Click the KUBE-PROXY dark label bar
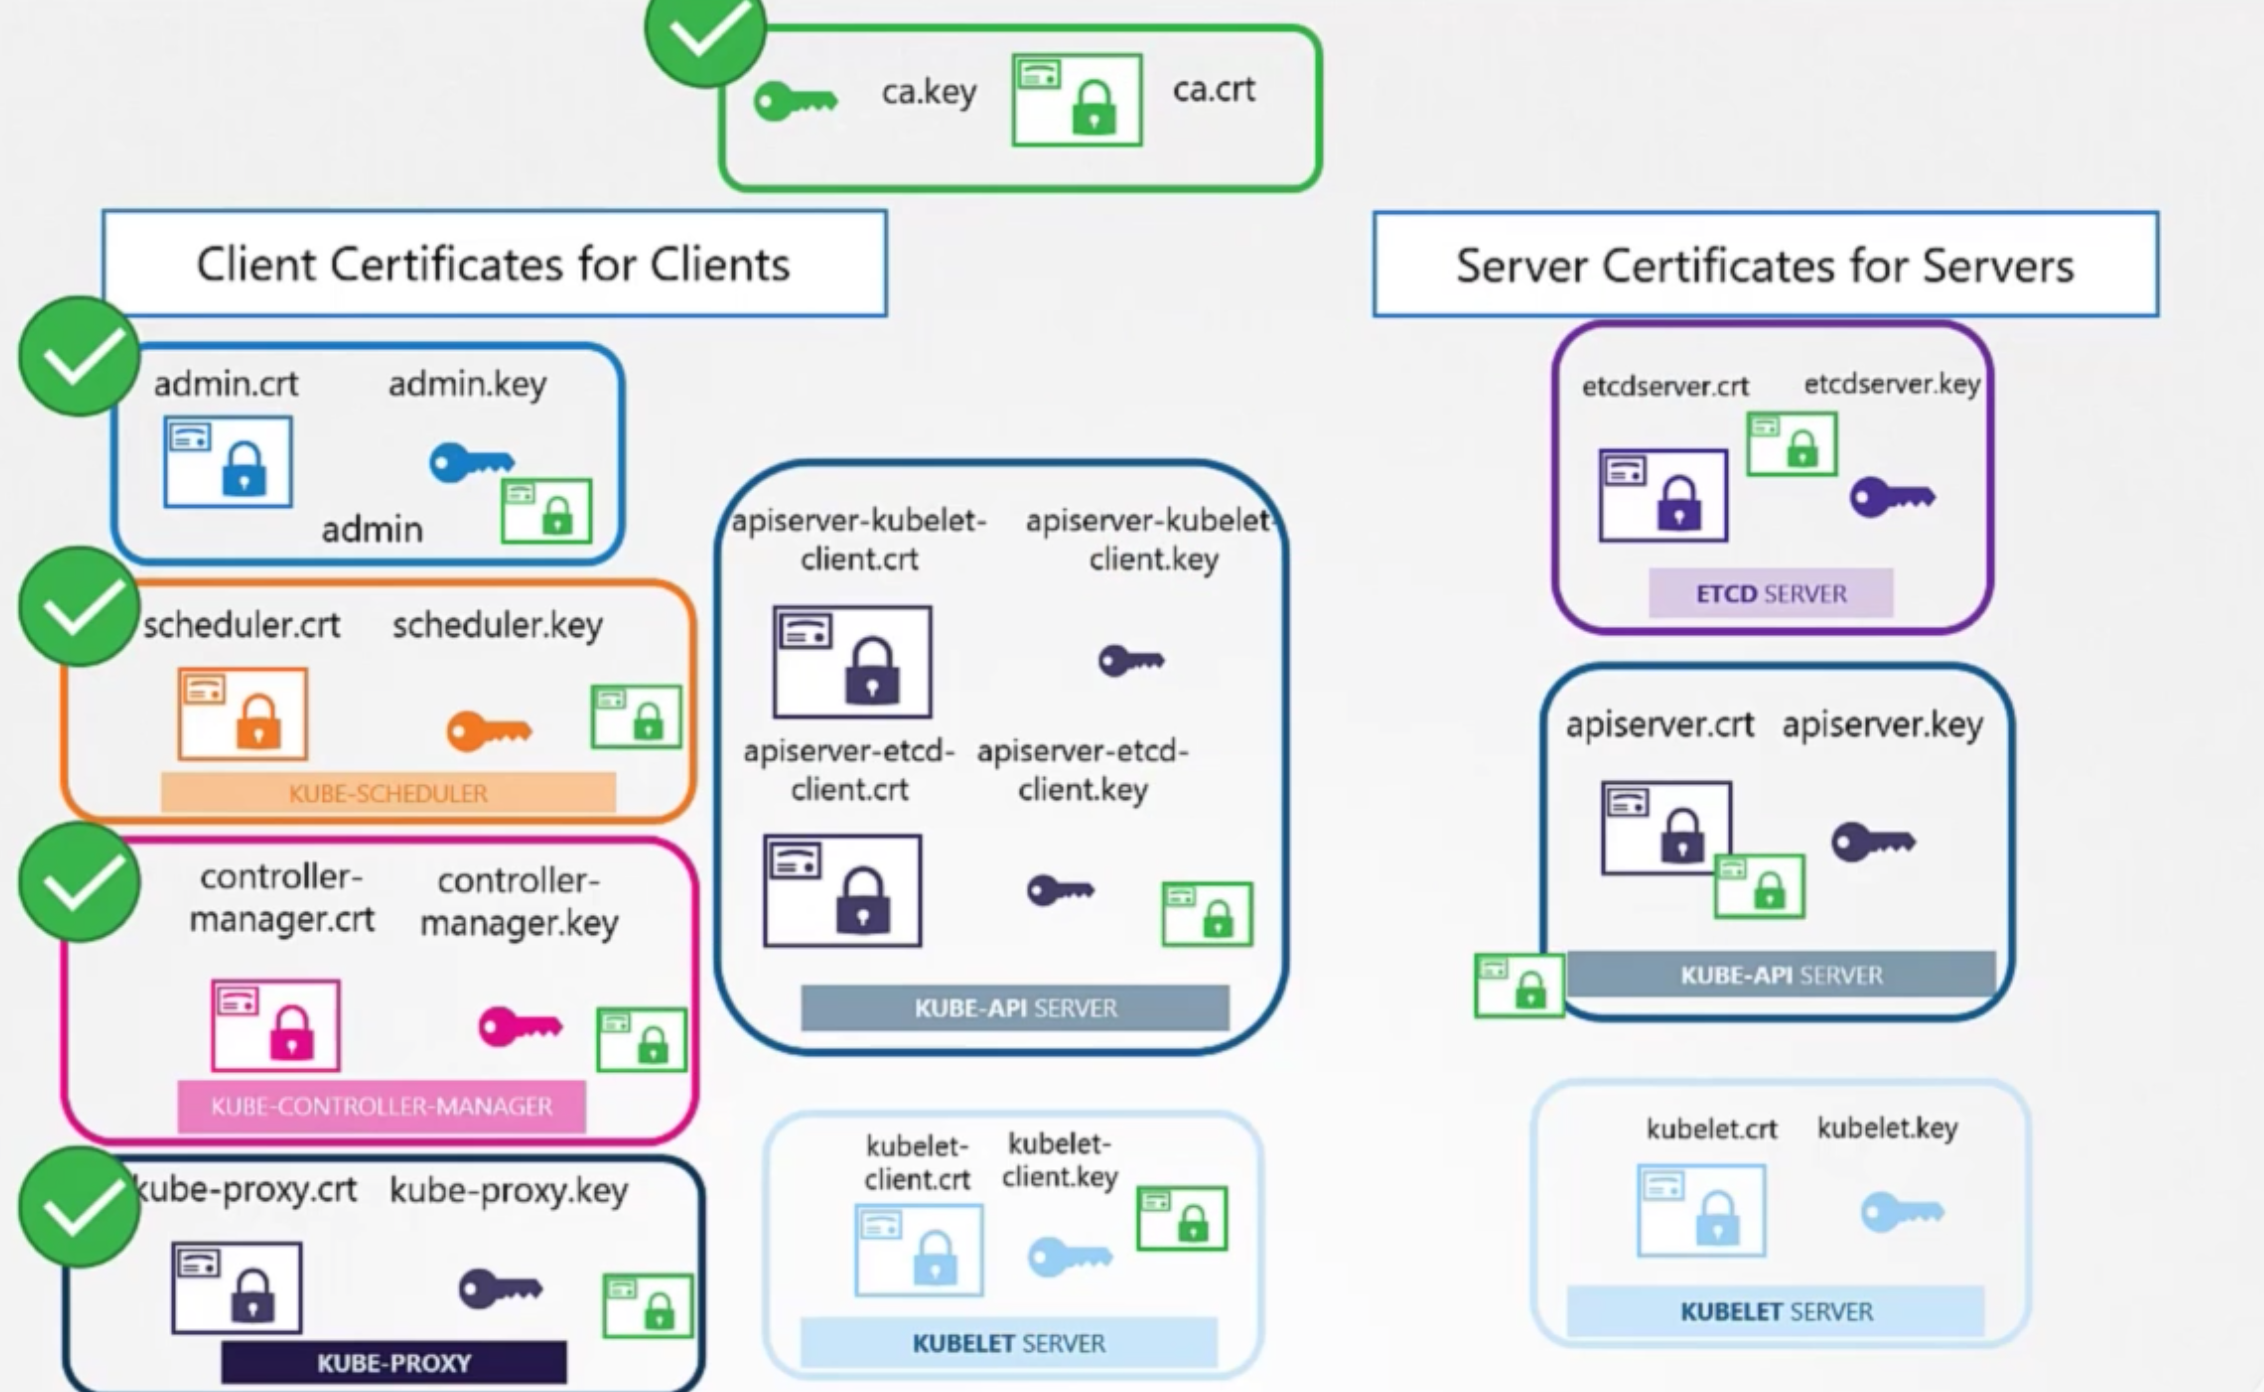 click(393, 1362)
